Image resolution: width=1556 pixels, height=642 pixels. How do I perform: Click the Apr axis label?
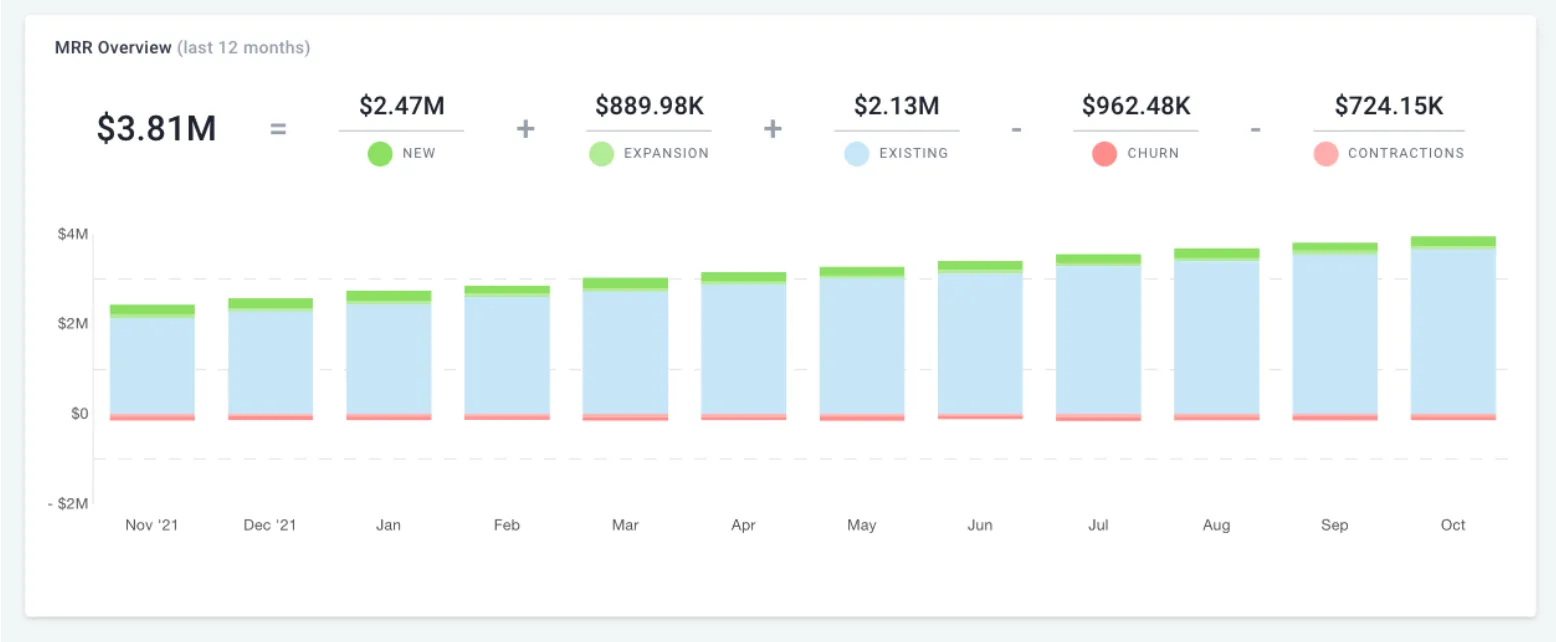pyautogui.click(x=743, y=526)
